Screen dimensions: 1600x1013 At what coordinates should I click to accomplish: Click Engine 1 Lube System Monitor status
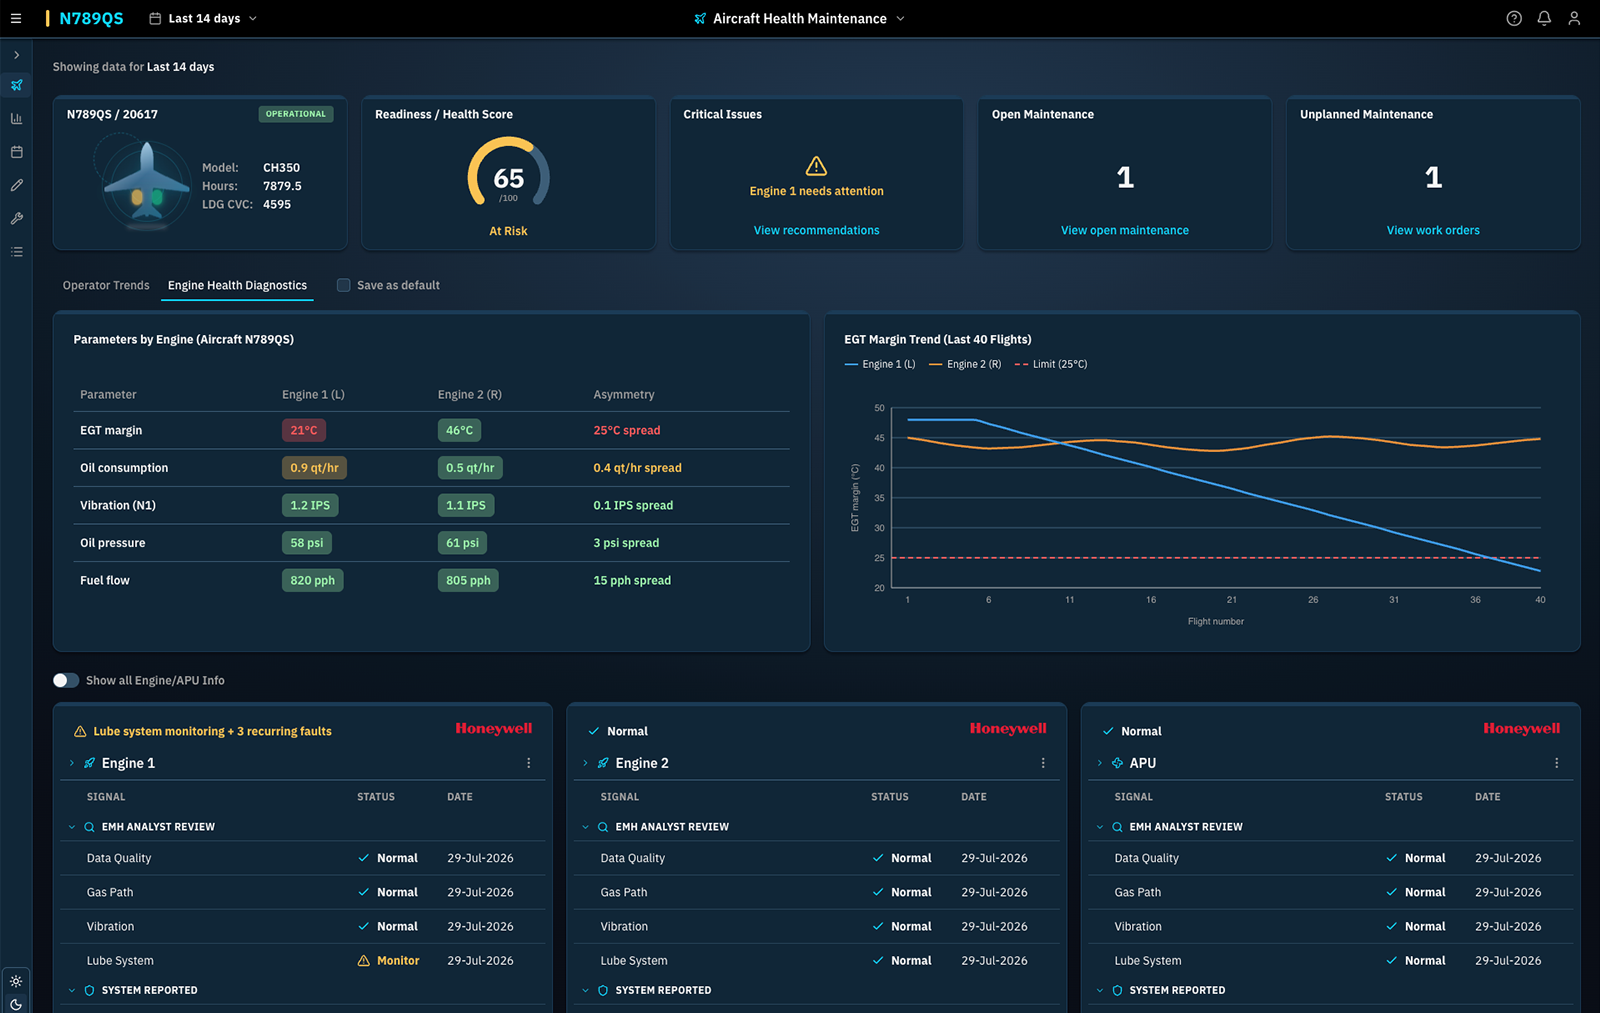[389, 961]
